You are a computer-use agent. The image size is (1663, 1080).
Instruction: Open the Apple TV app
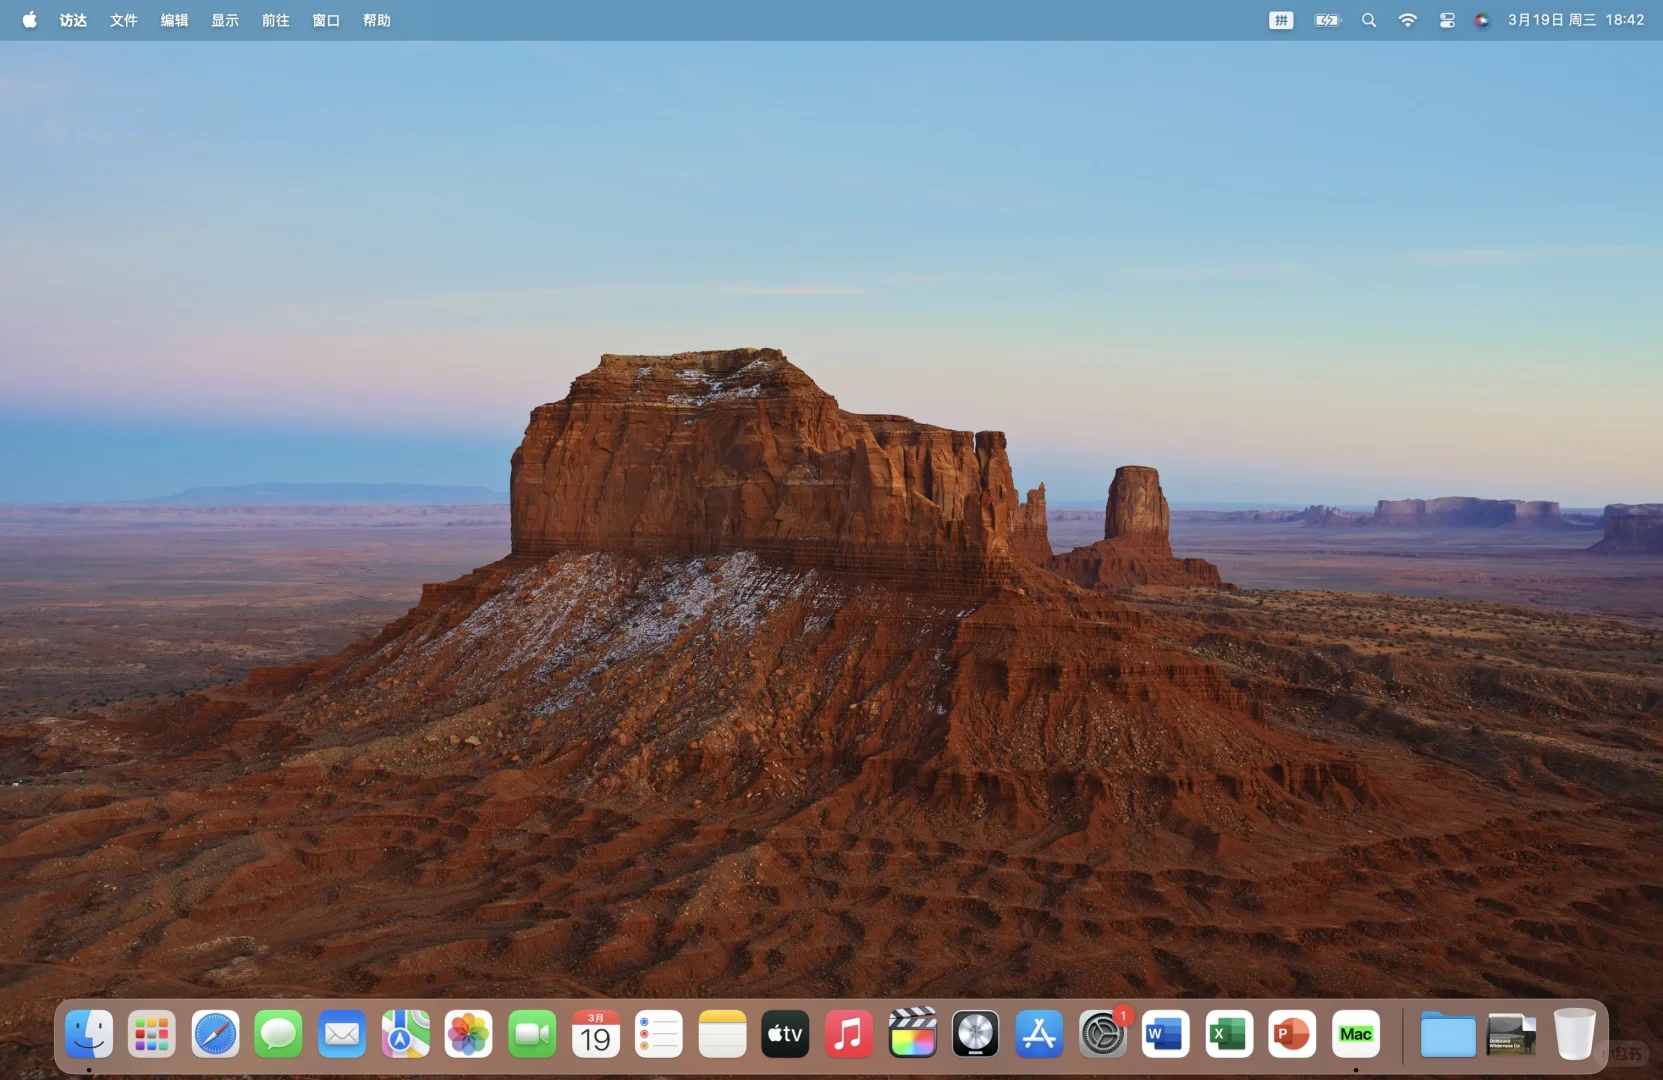coord(785,1034)
